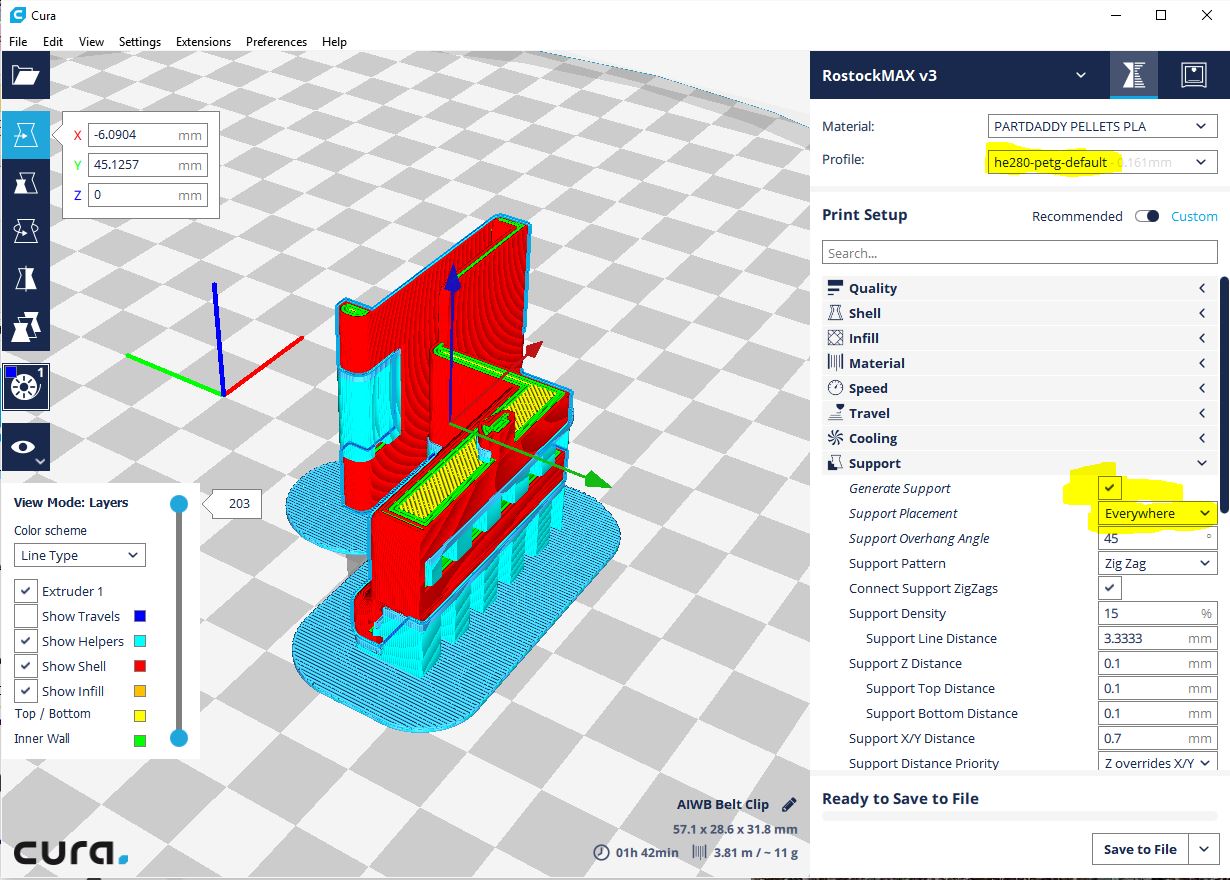Click the Extruder 1 selection icon

pyautogui.click(x=25, y=387)
